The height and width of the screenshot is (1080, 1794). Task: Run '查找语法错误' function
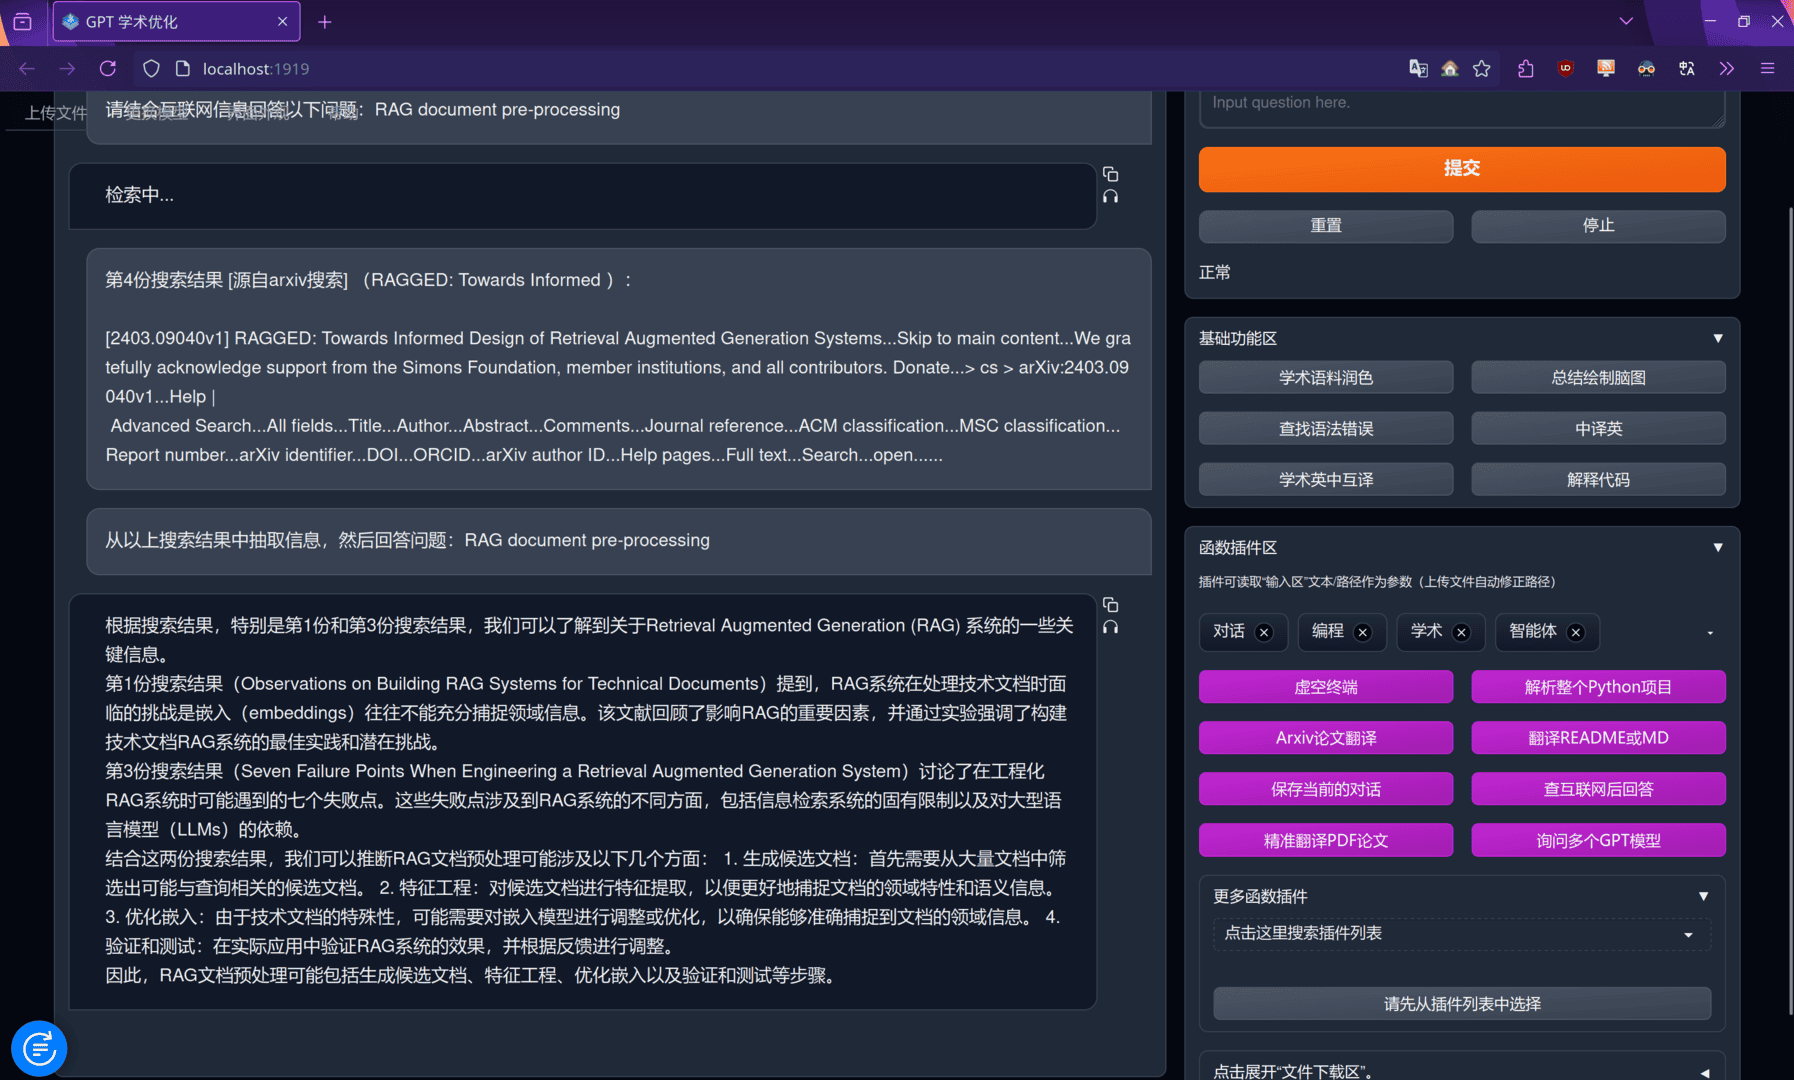[1326, 428]
